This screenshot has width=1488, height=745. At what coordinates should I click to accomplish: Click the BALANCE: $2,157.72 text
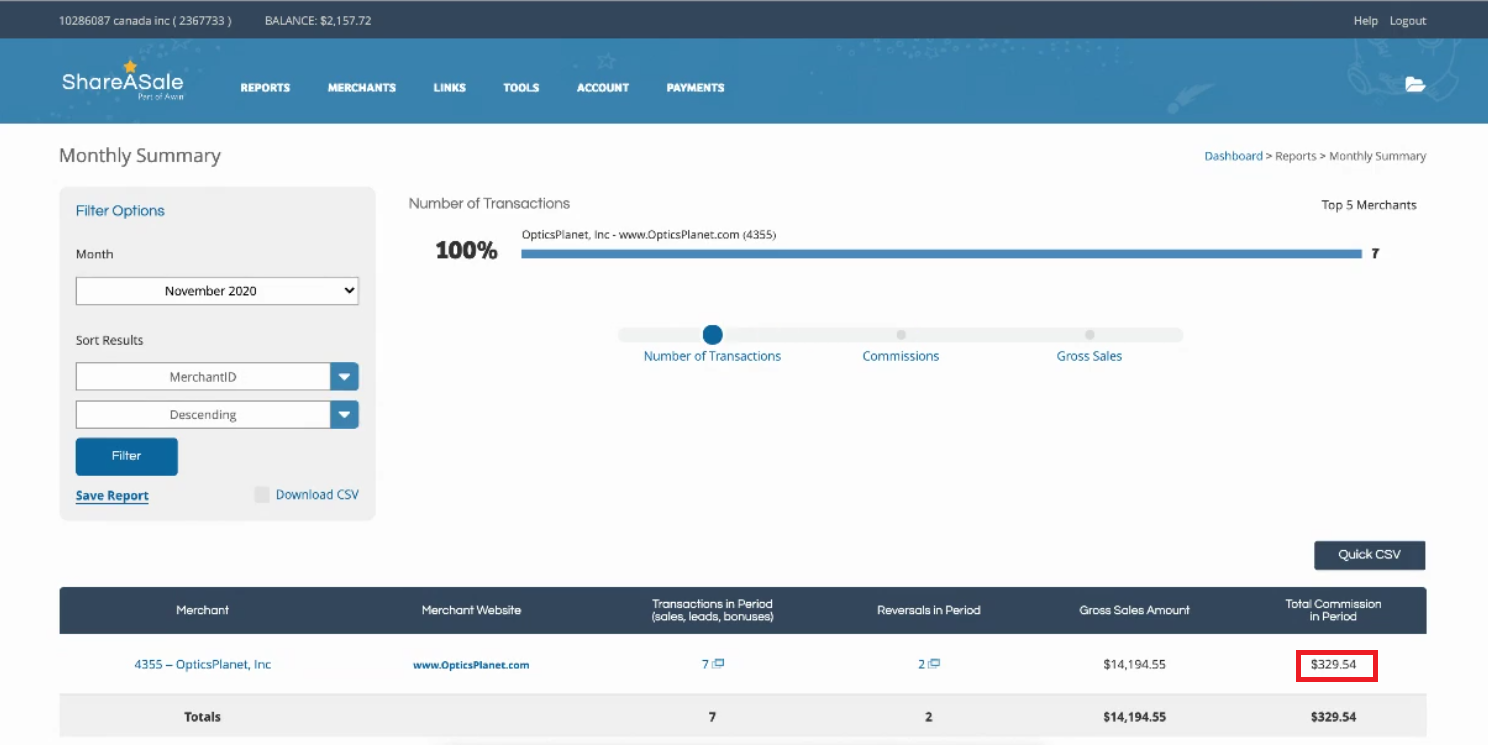pos(318,21)
